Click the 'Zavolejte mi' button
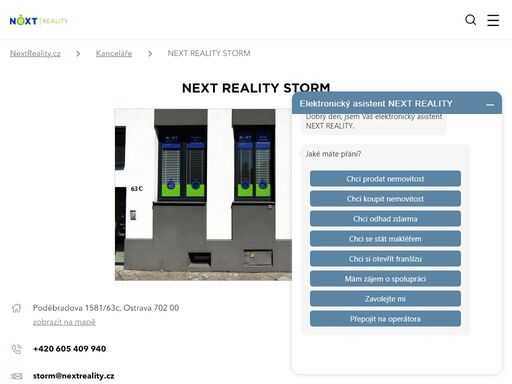512x384 pixels. (385, 299)
